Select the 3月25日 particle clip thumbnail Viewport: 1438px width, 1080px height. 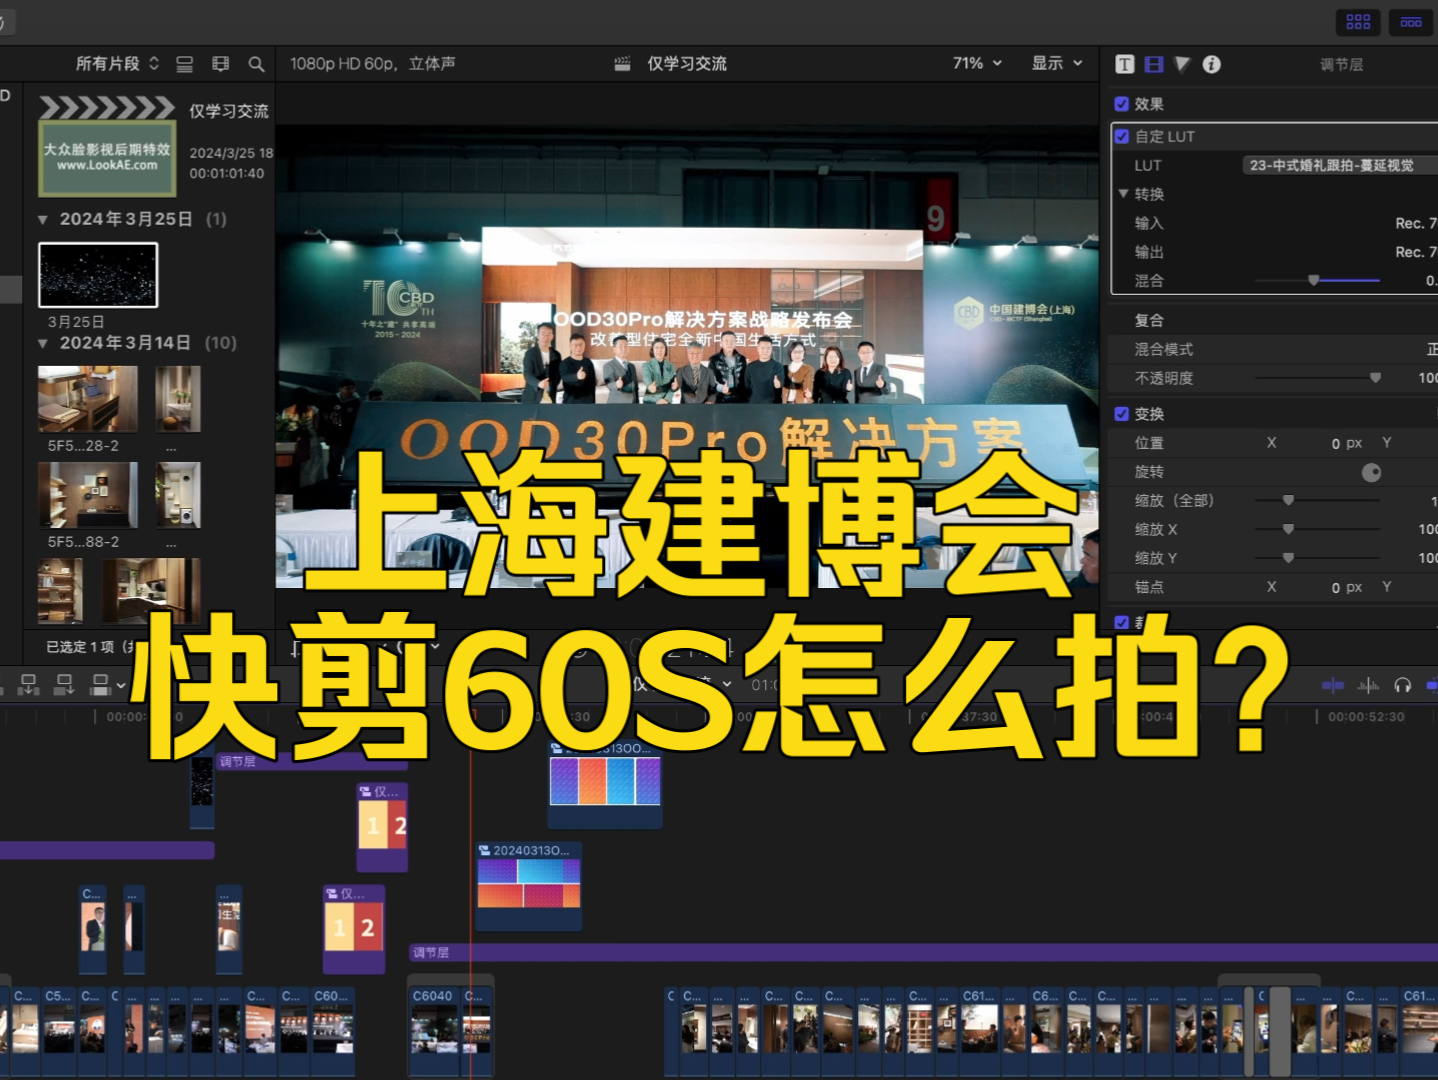pos(98,275)
